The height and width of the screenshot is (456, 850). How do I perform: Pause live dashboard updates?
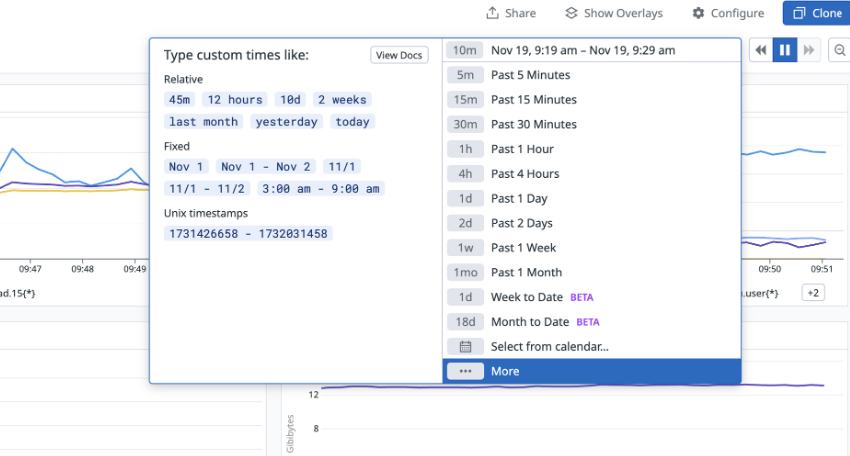(784, 50)
